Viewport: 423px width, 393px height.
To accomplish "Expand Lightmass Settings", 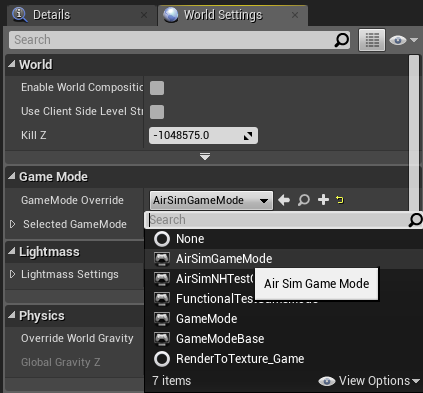I will [x=12, y=274].
